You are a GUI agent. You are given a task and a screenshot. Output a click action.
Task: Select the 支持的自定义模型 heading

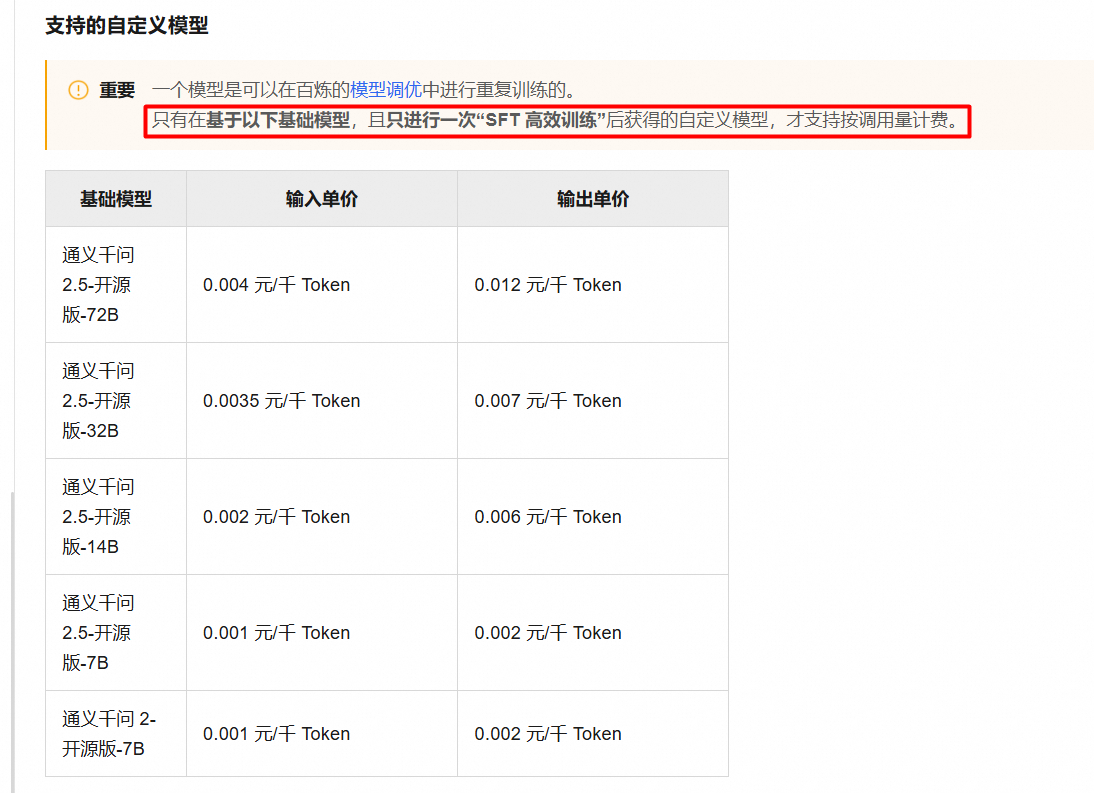click(127, 26)
